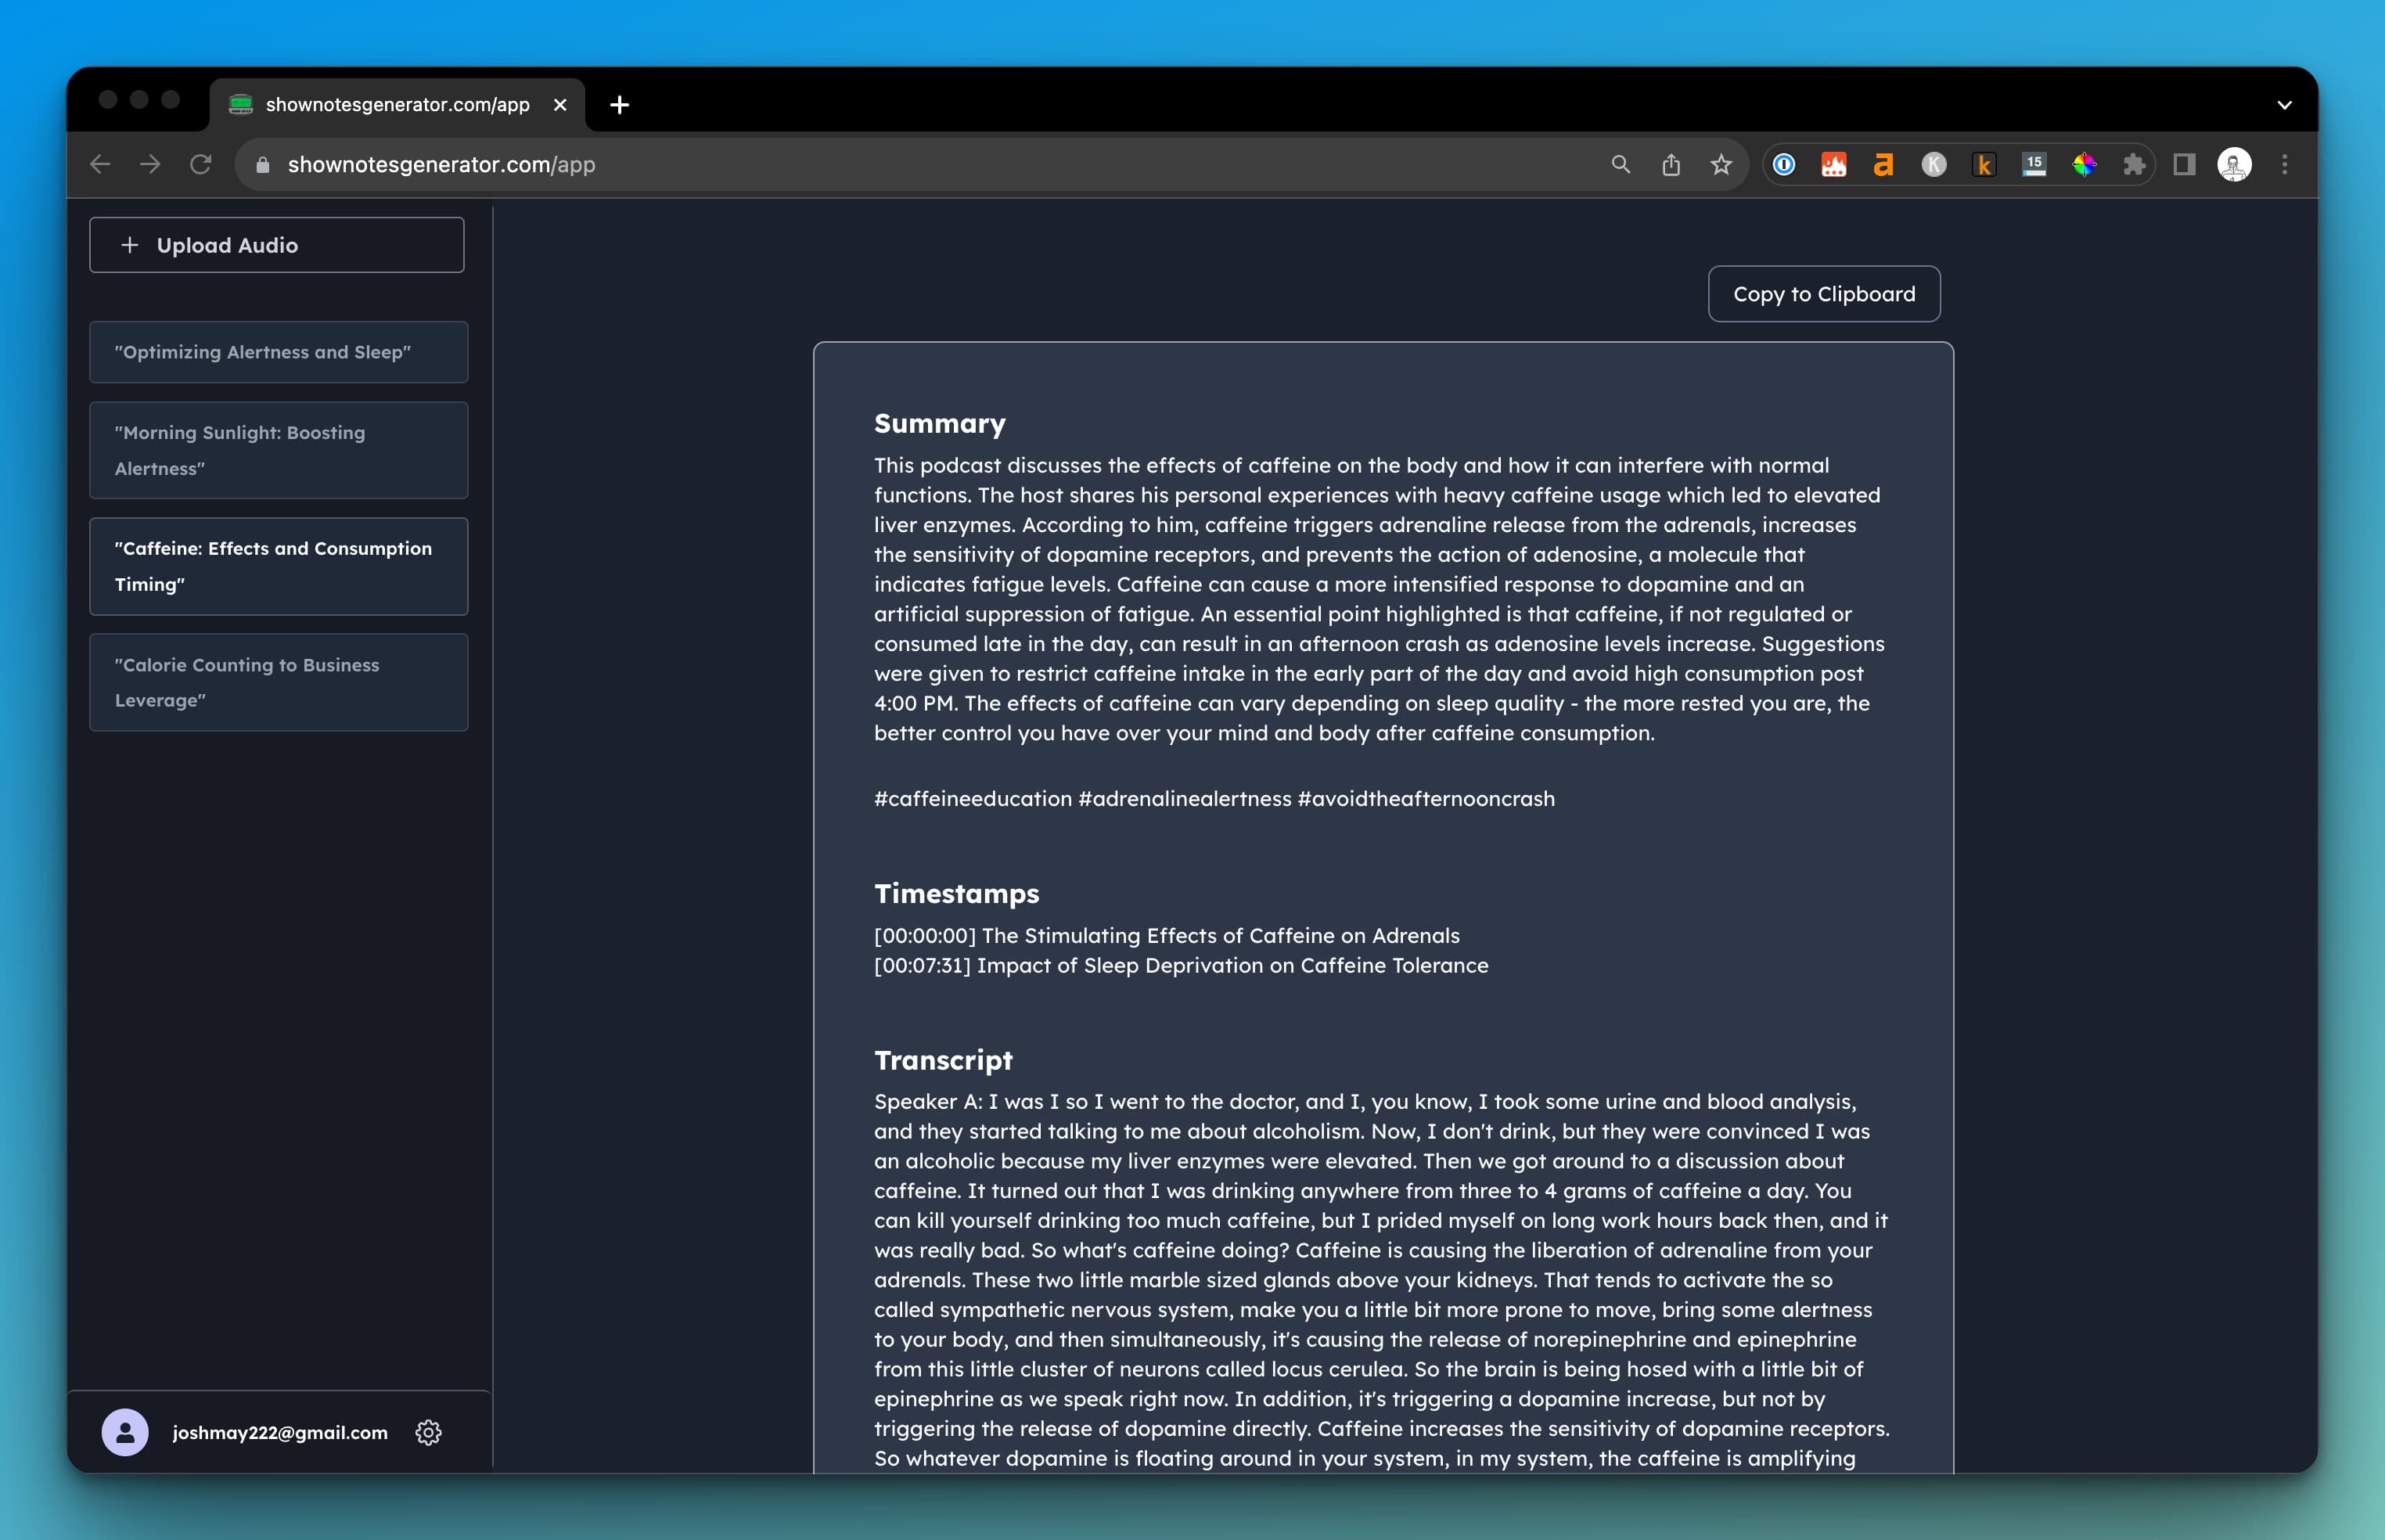Open "Optimizing Alertness and Sleep" episode
The height and width of the screenshot is (1540, 2385).
279,352
